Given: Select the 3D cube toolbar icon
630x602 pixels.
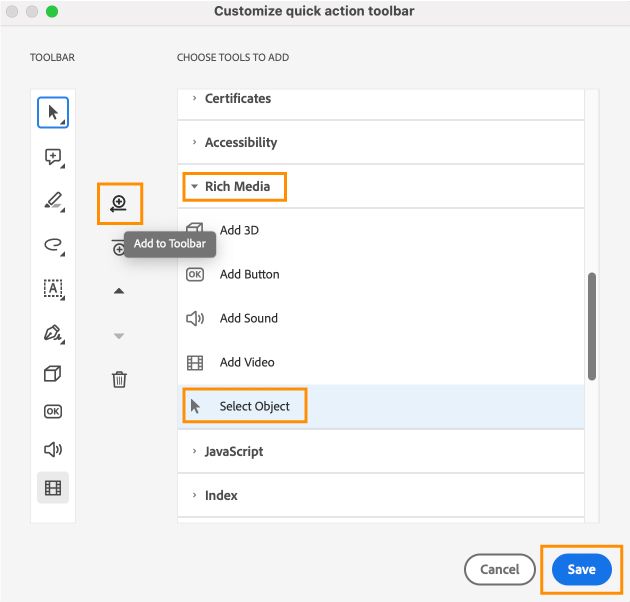Looking at the screenshot, I should tap(53, 374).
